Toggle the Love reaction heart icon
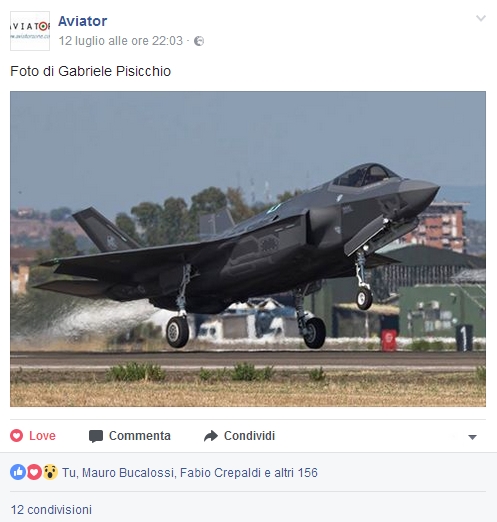The width and height of the screenshot is (497, 522). pyautogui.click(x=16, y=436)
